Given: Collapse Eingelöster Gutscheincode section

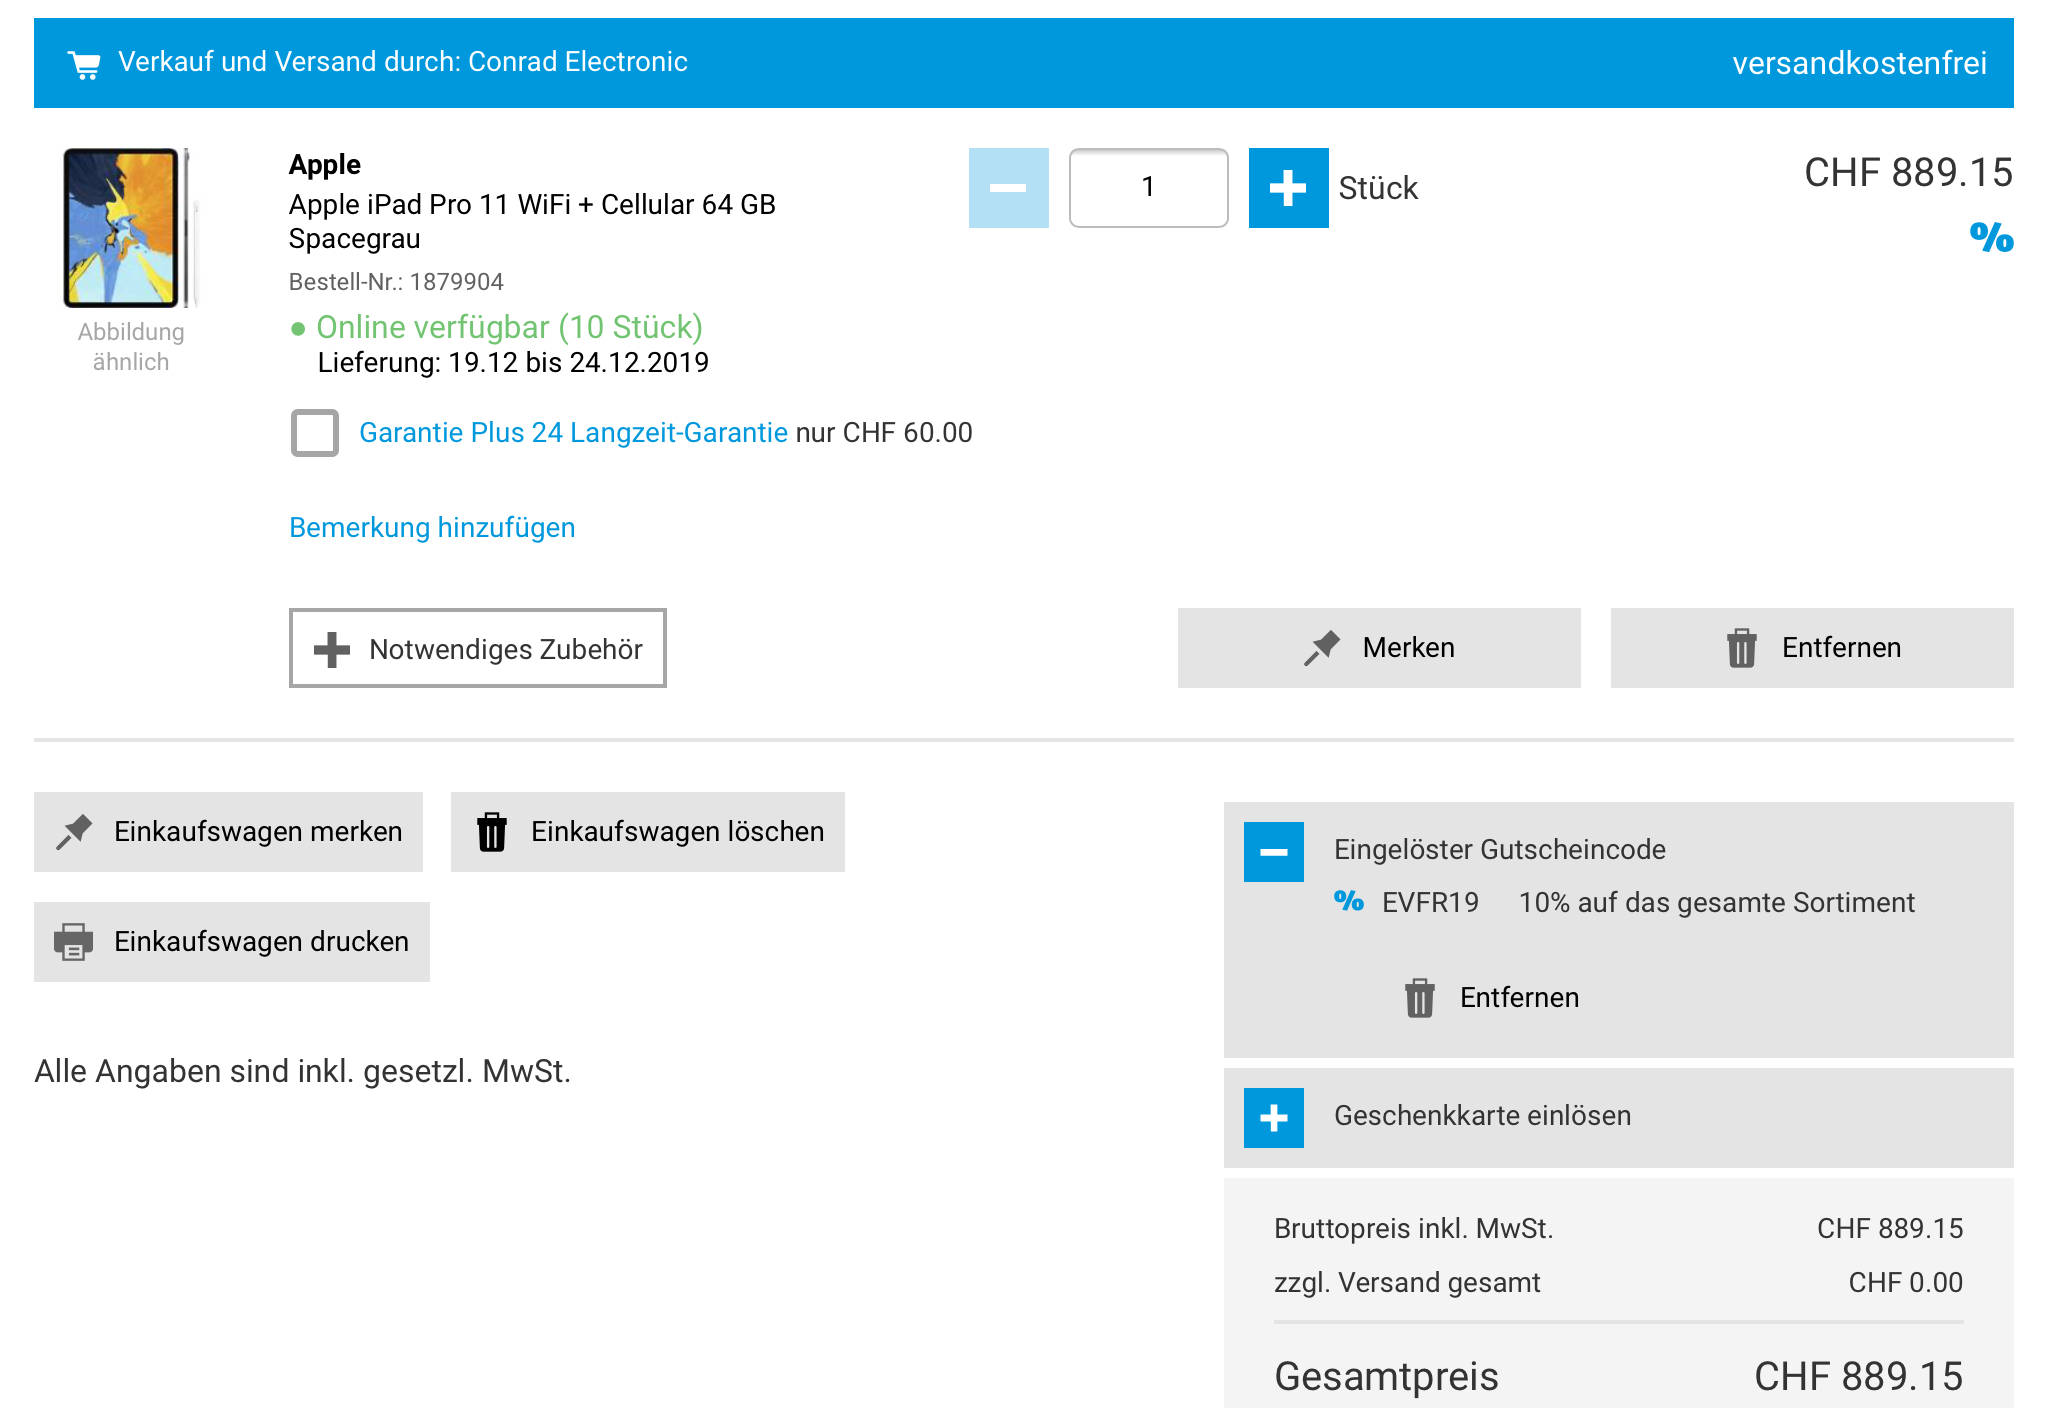Looking at the screenshot, I should pos(1273,852).
